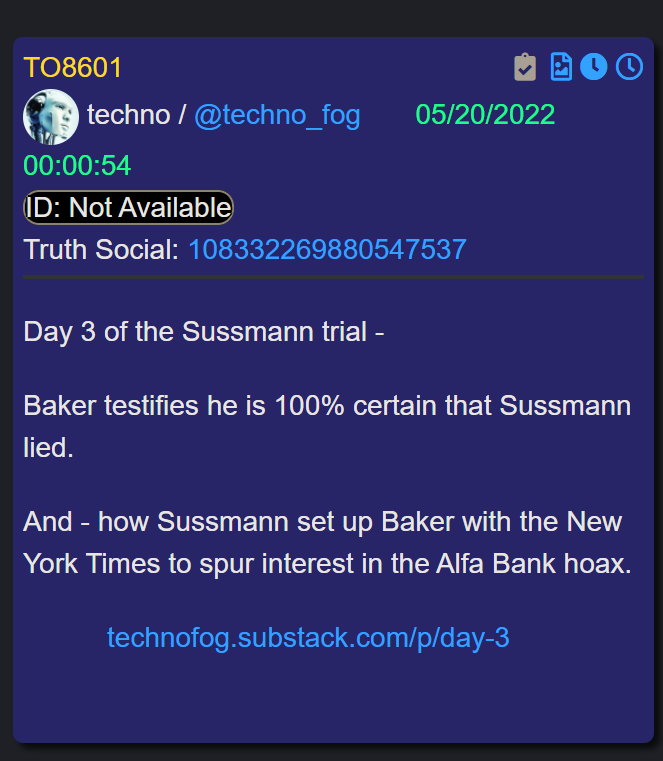This screenshot has height=761, width=663.
Task: Click the 00:00:54 timestamp
Action: pos(77,165)
